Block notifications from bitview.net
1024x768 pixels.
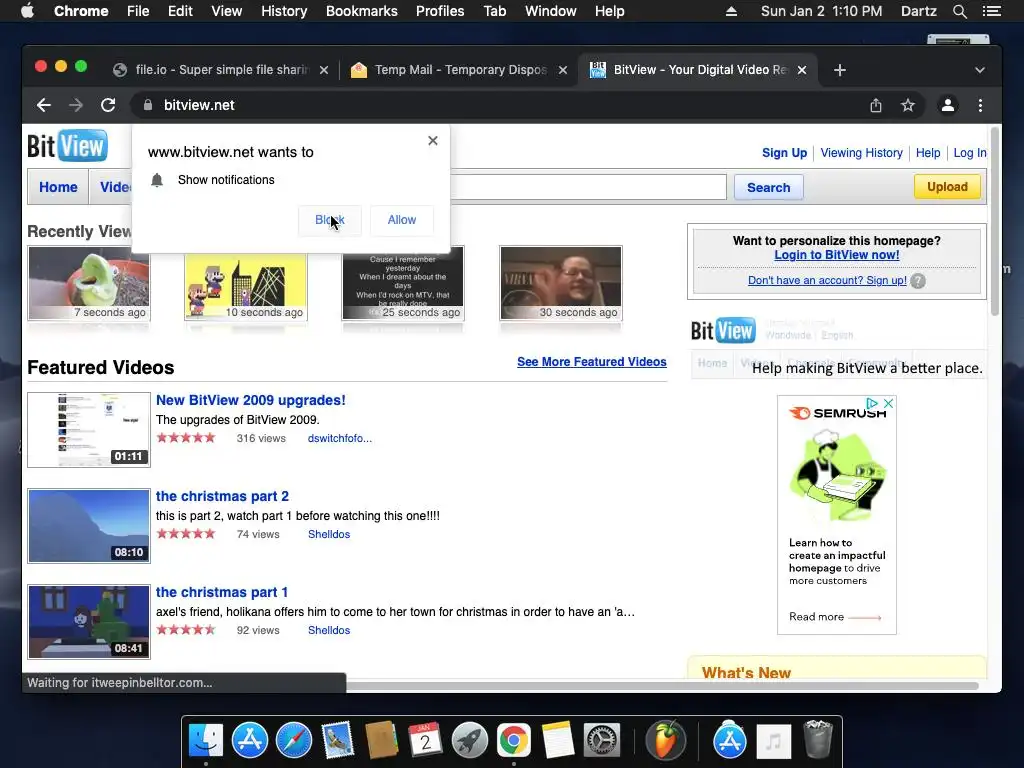[329, 220]
